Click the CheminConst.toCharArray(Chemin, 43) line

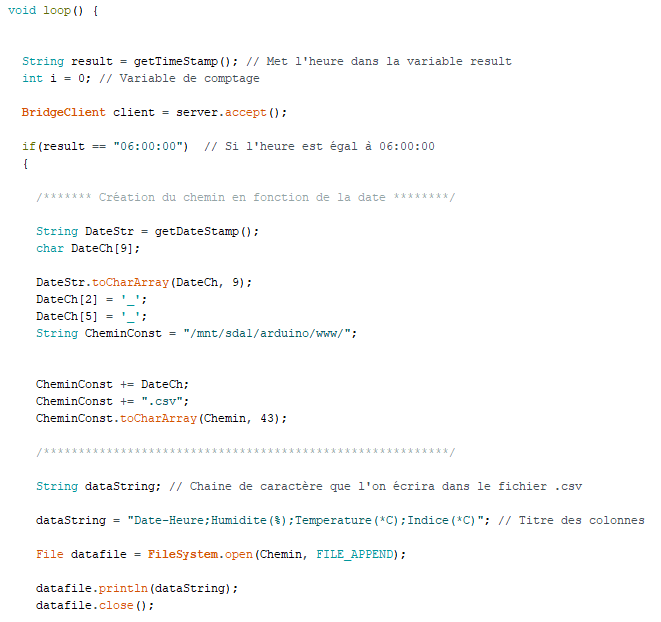point(158,418)
